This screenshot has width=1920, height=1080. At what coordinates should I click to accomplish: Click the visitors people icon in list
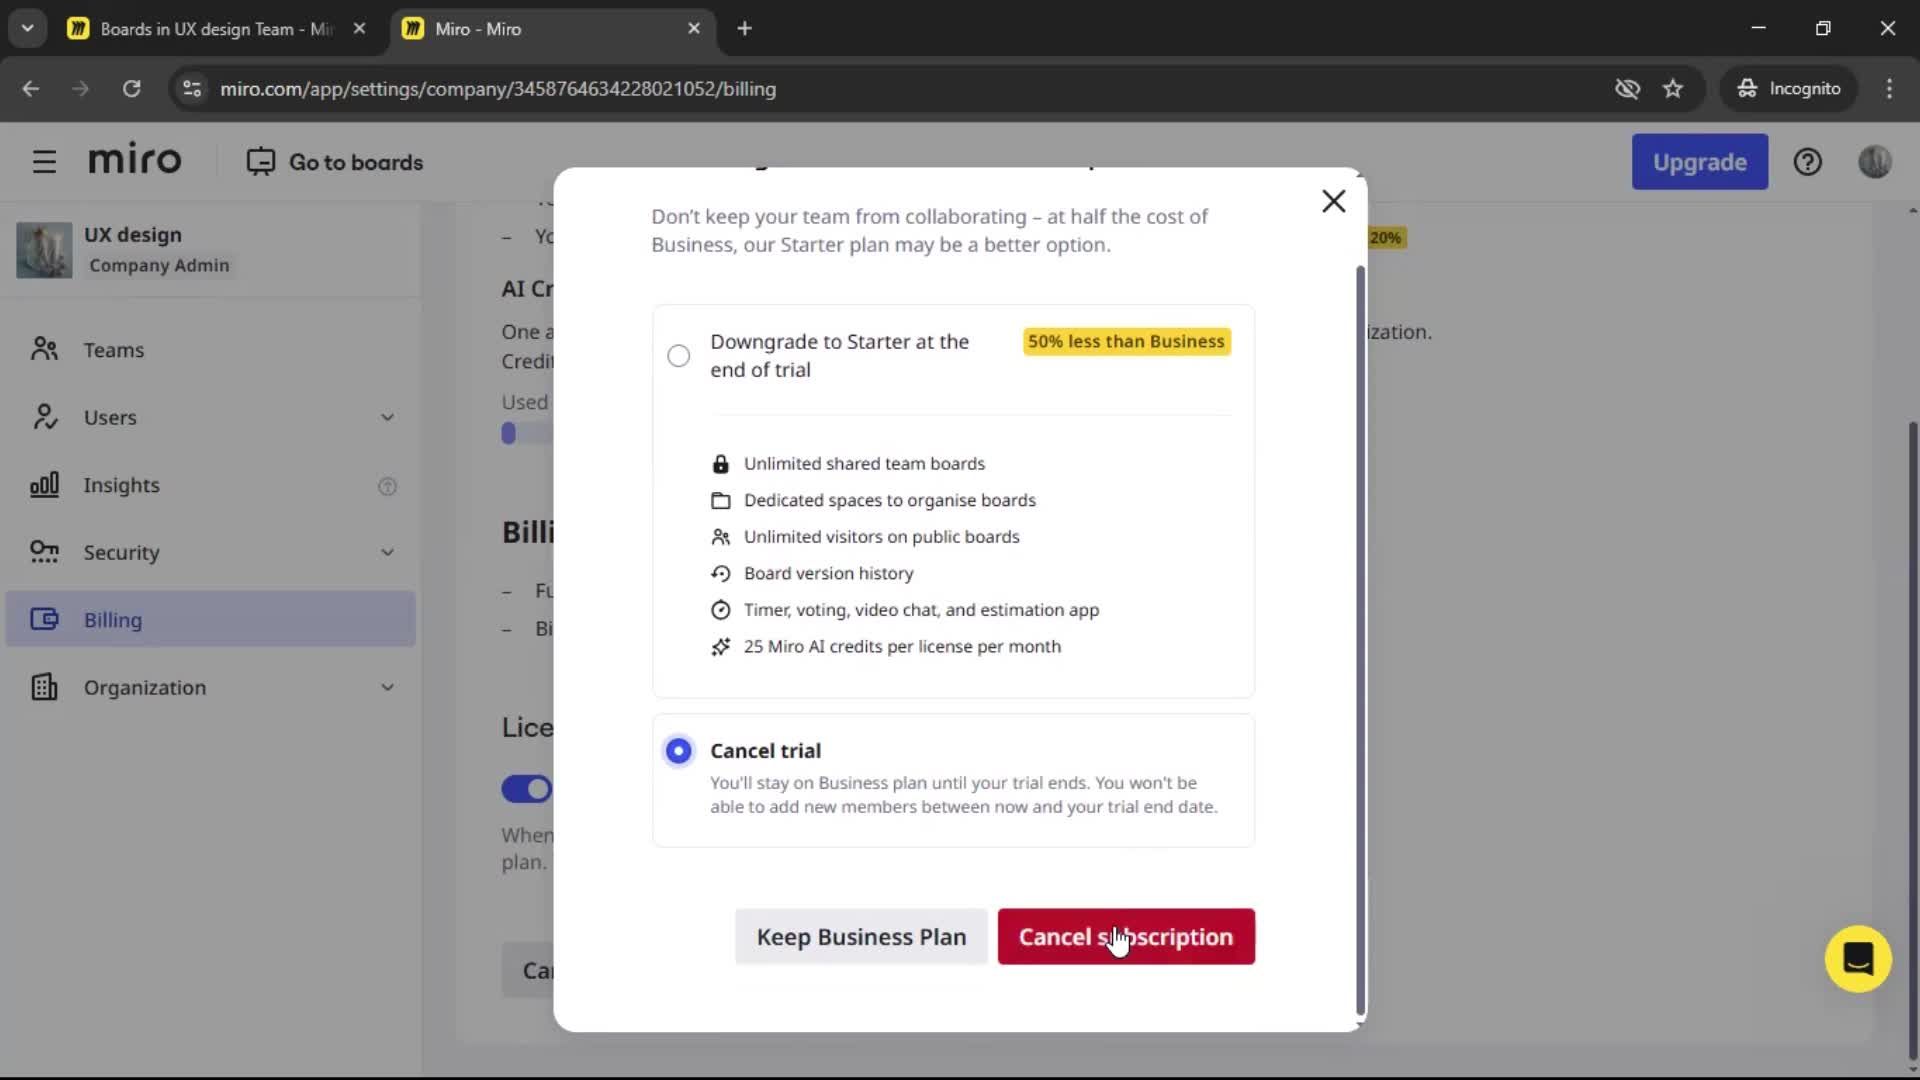click(x=720, y=537)
